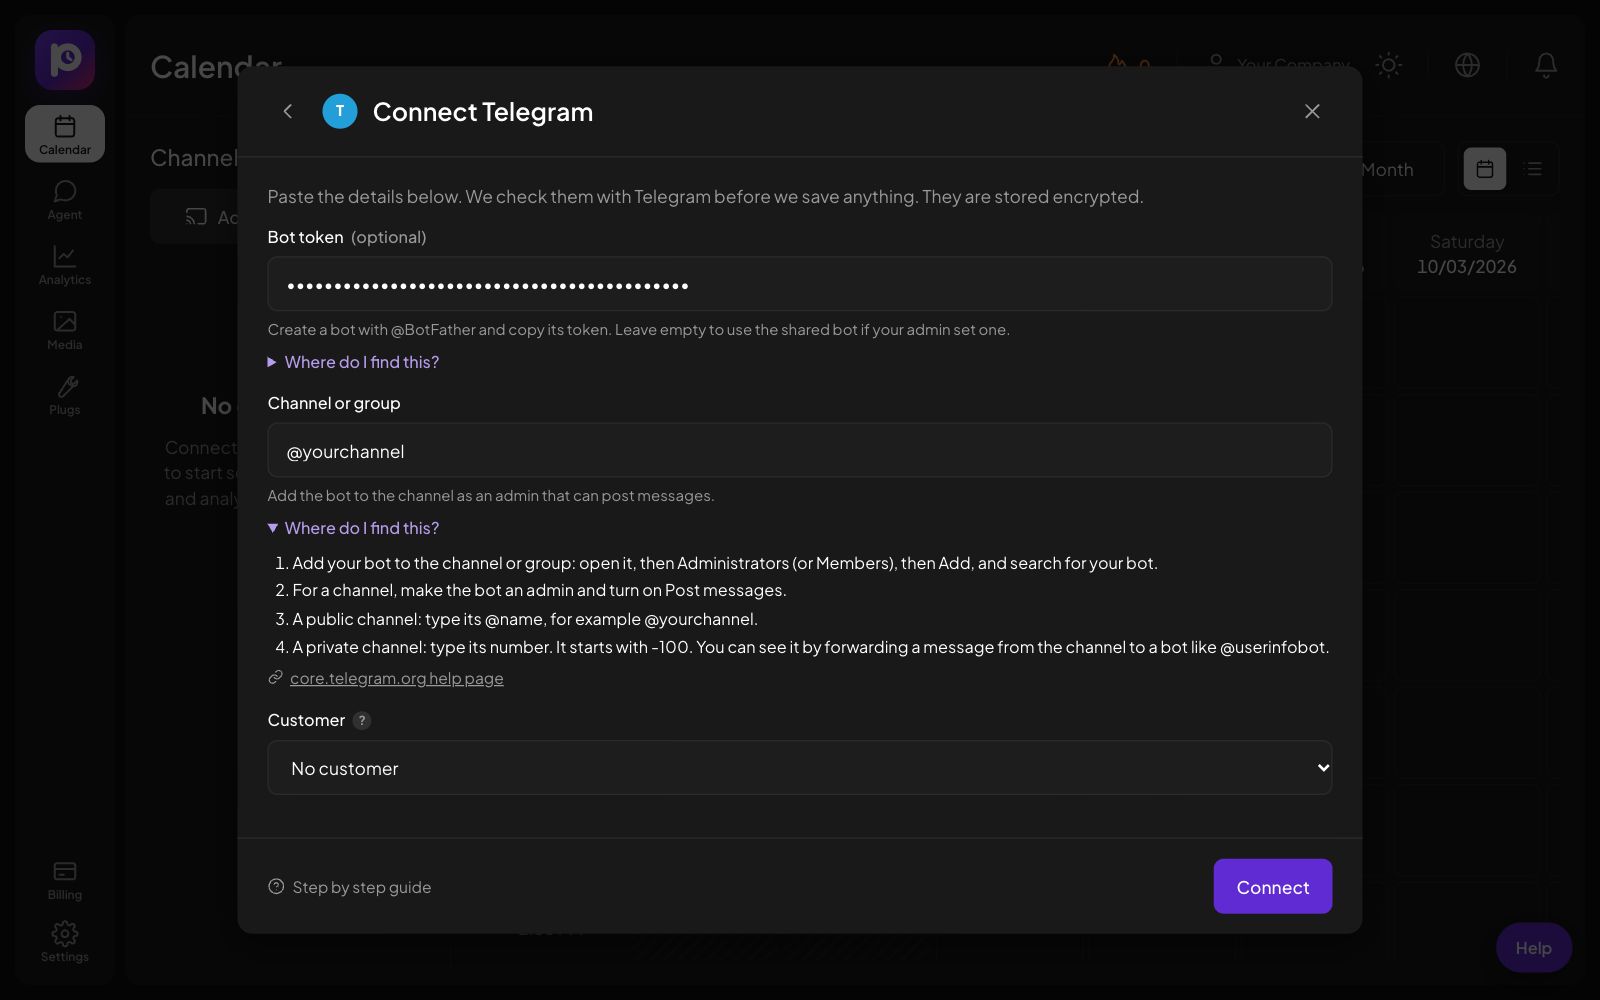Open Plugs in the sidebar
This screenshot has height=1000, width=1600.
coord(65,395)
